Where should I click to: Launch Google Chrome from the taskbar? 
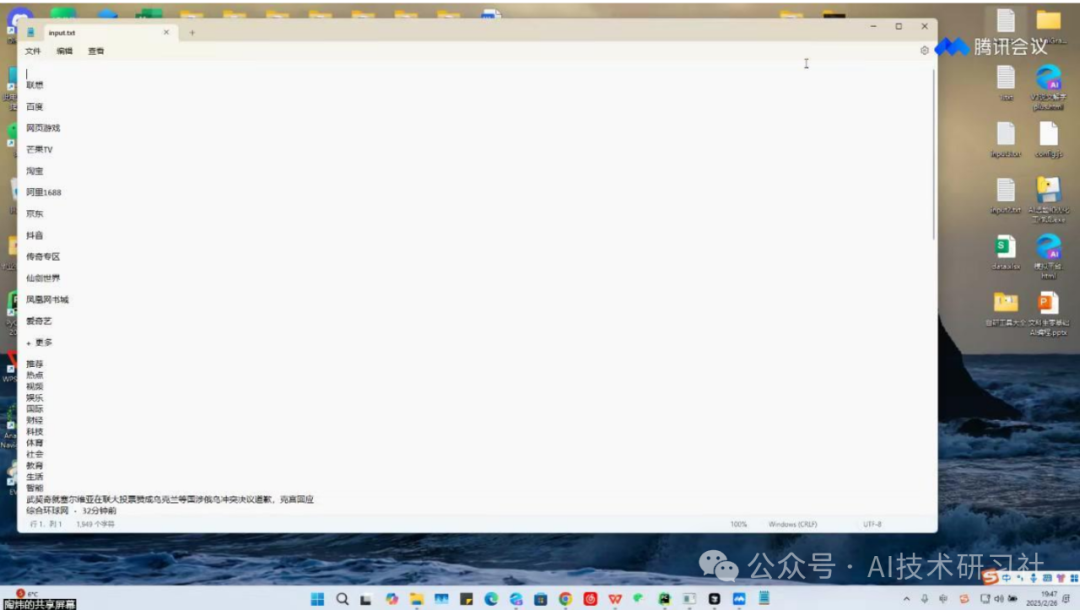(x=565, y=599)
